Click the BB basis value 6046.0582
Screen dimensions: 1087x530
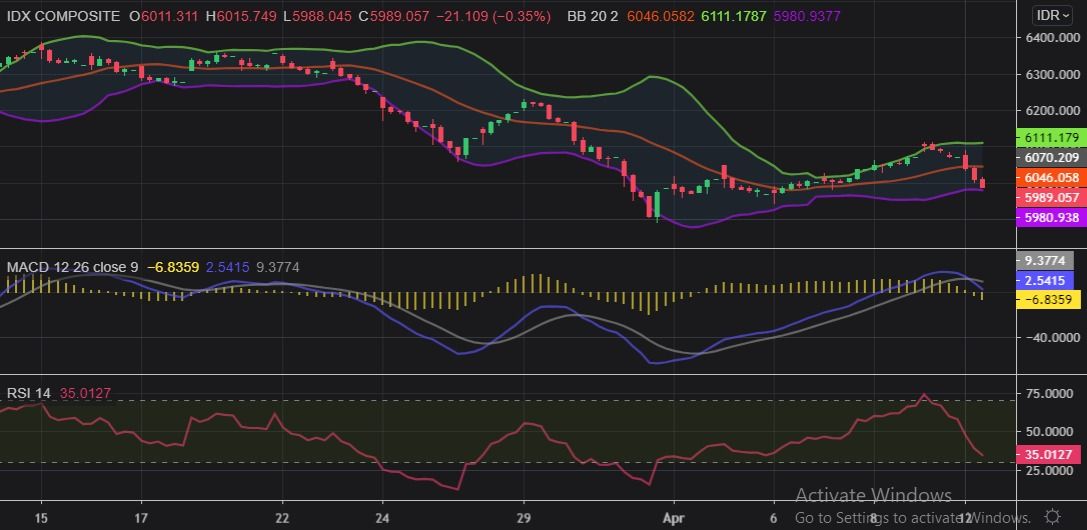(662, 16)
